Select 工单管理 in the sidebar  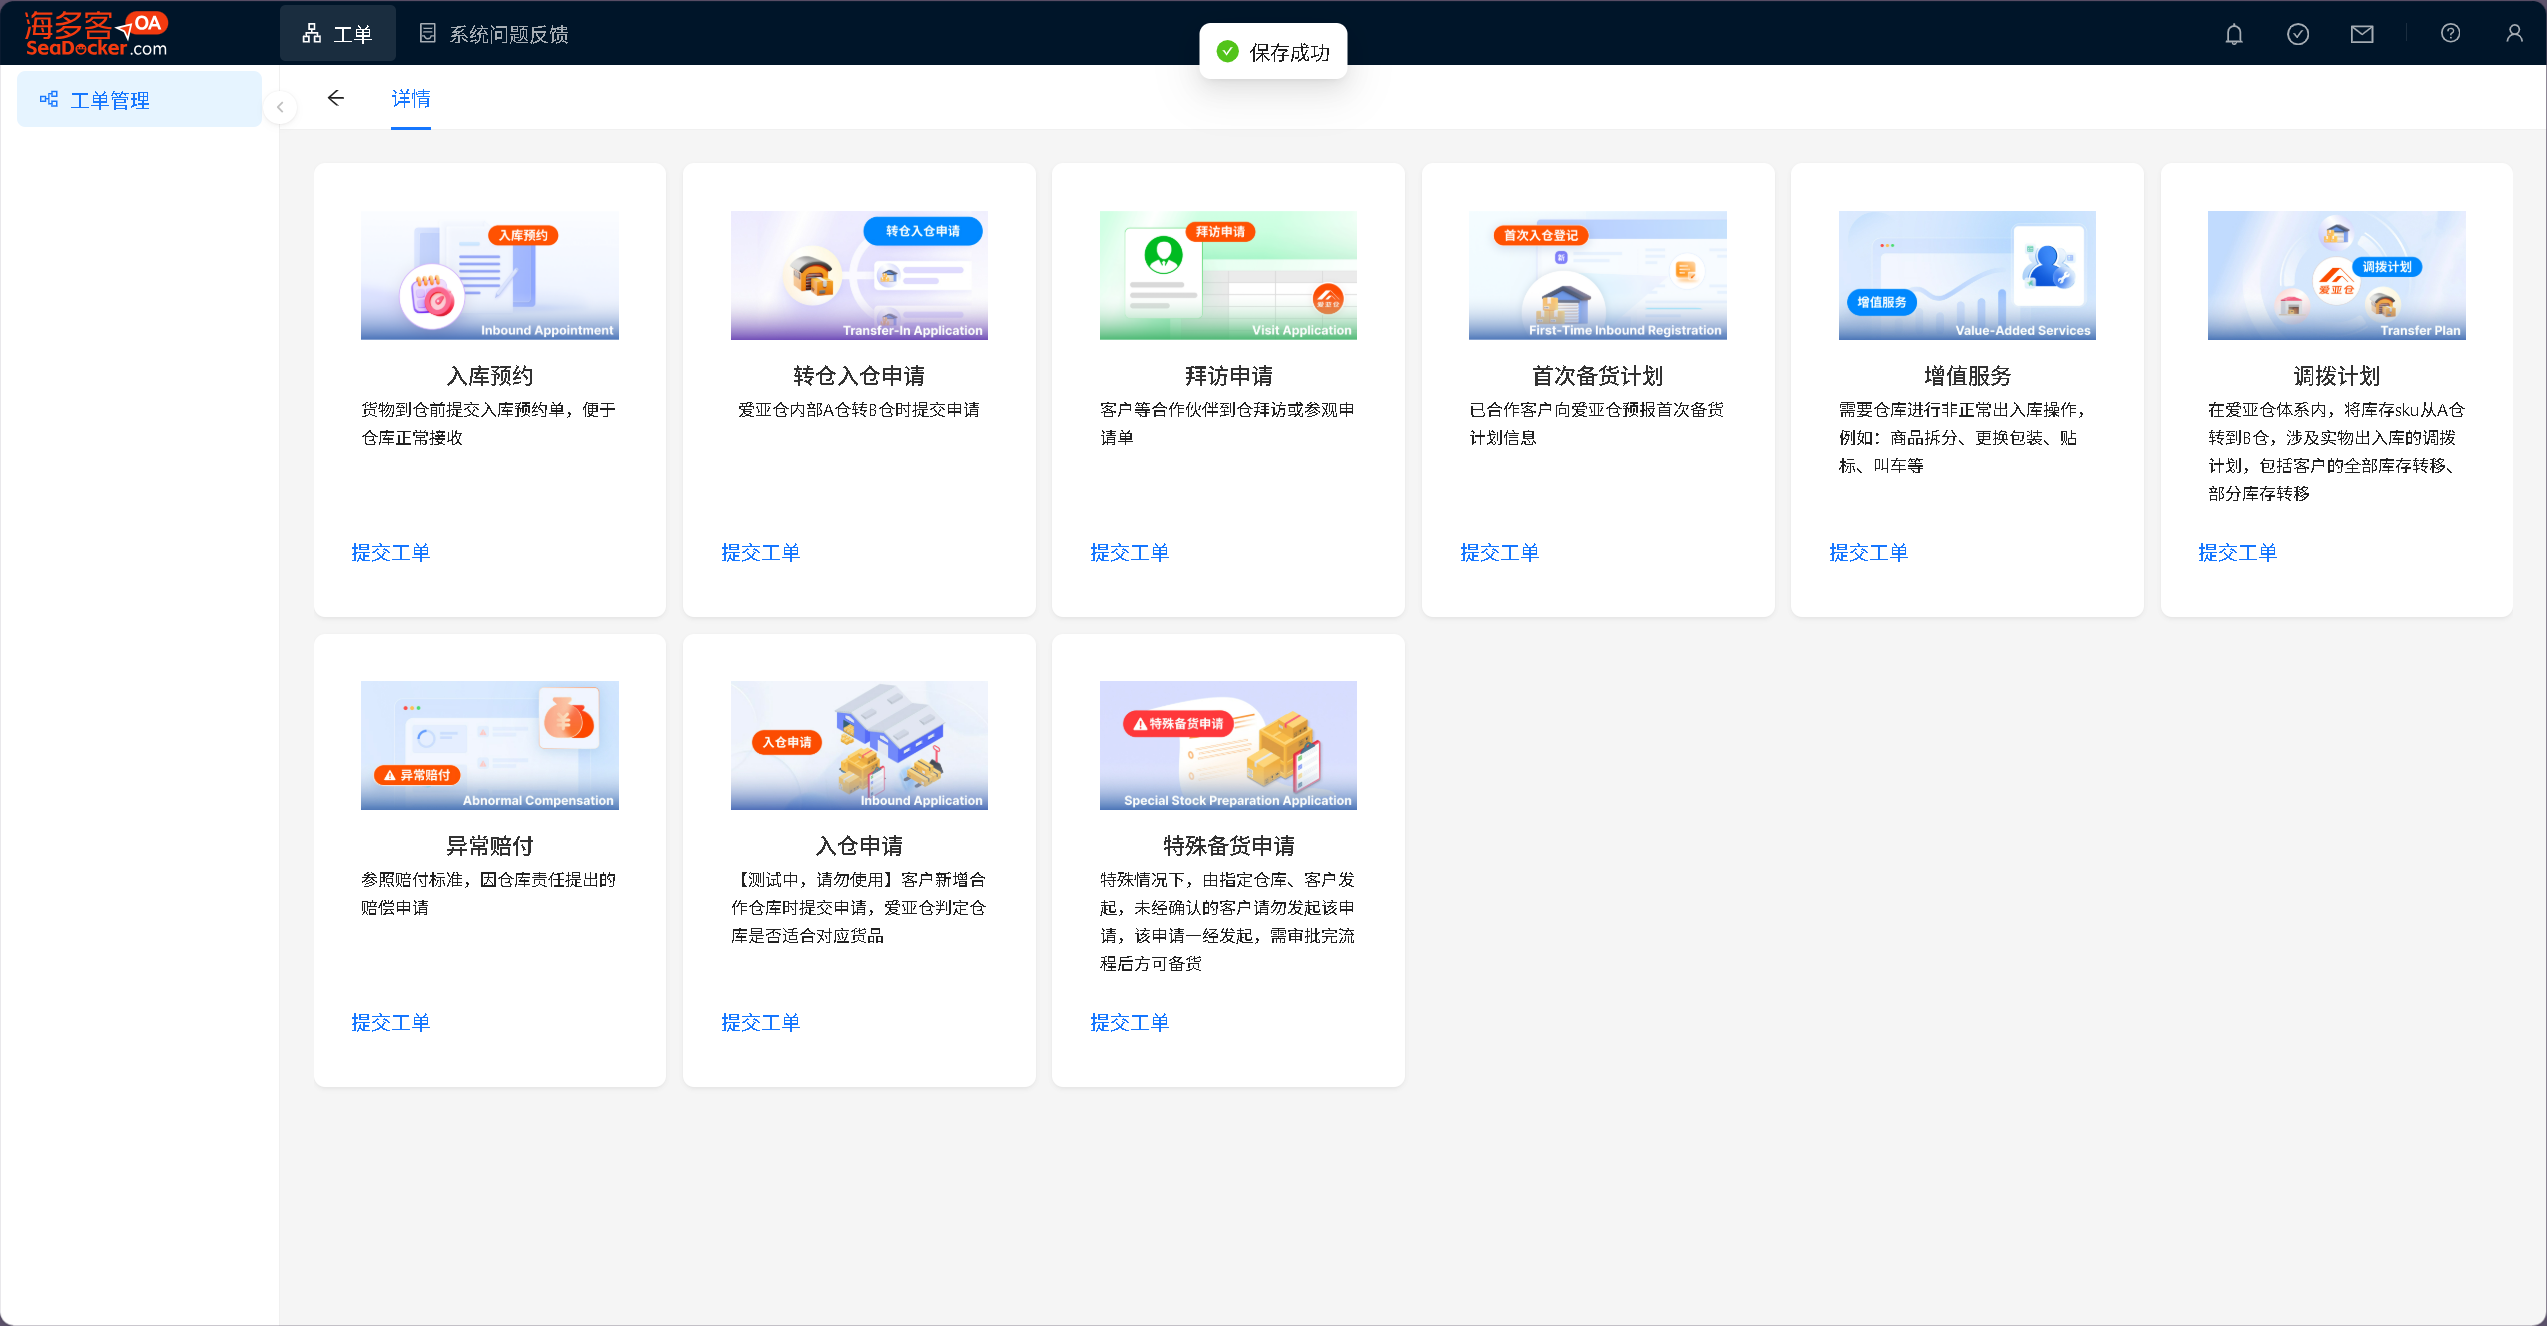point(110,100)
